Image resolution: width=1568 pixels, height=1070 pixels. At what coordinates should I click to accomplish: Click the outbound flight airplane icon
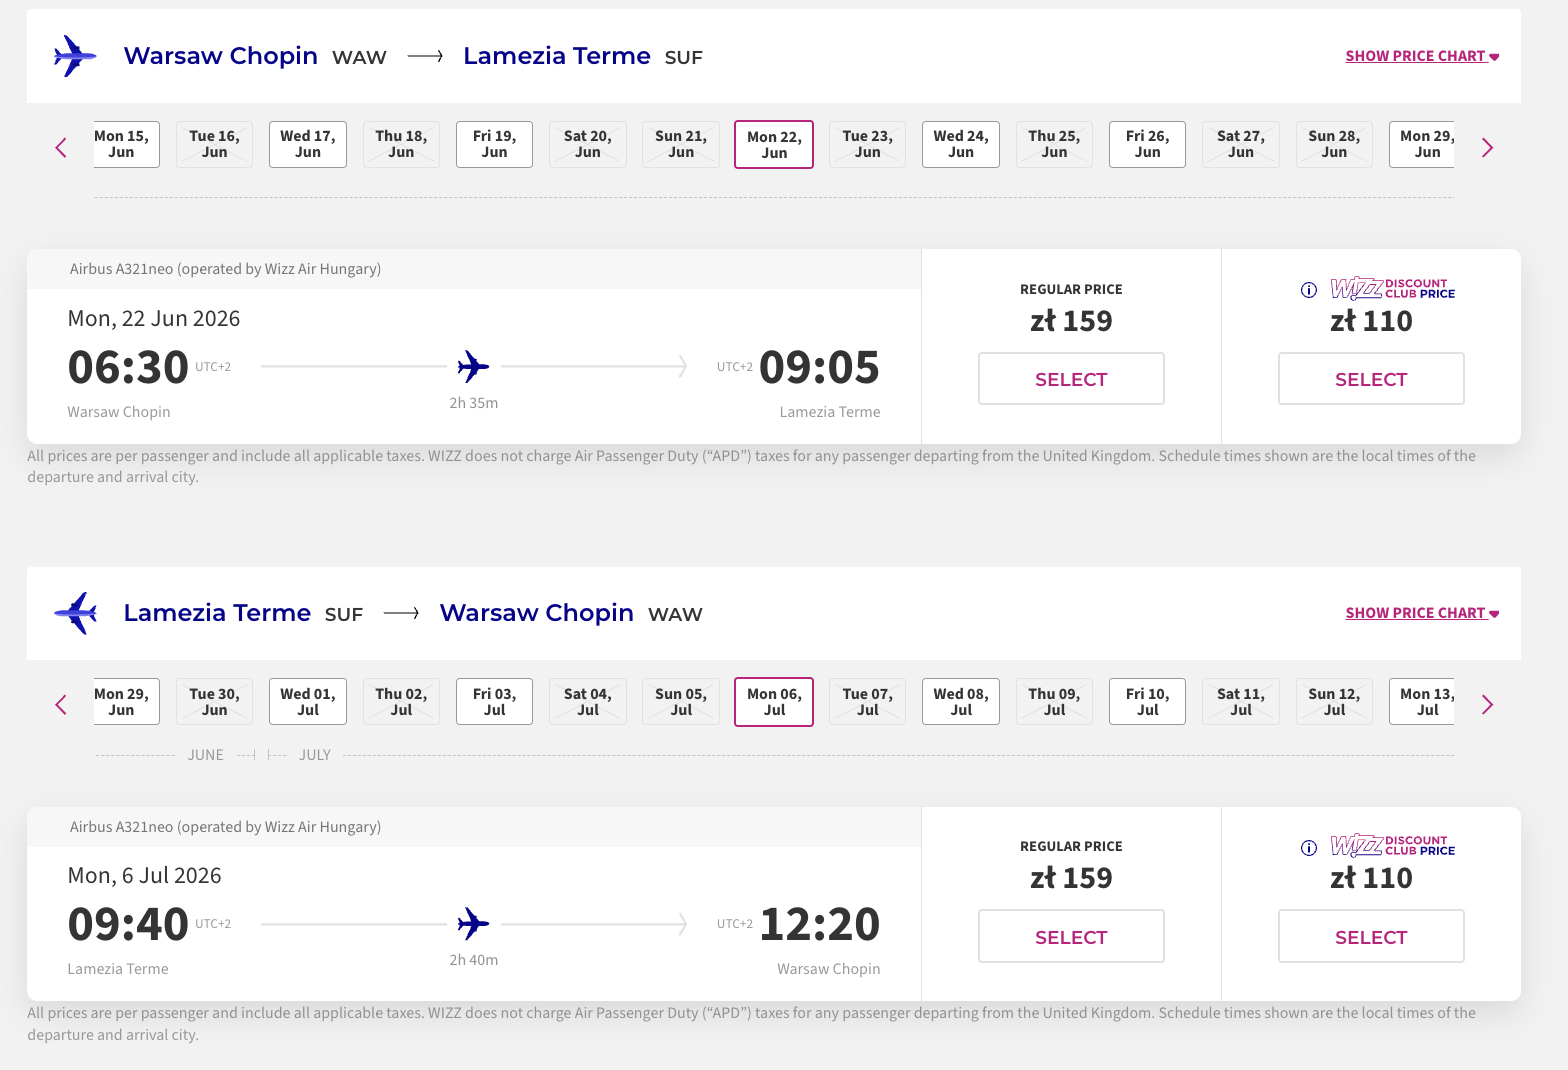(x=75, y=56)
